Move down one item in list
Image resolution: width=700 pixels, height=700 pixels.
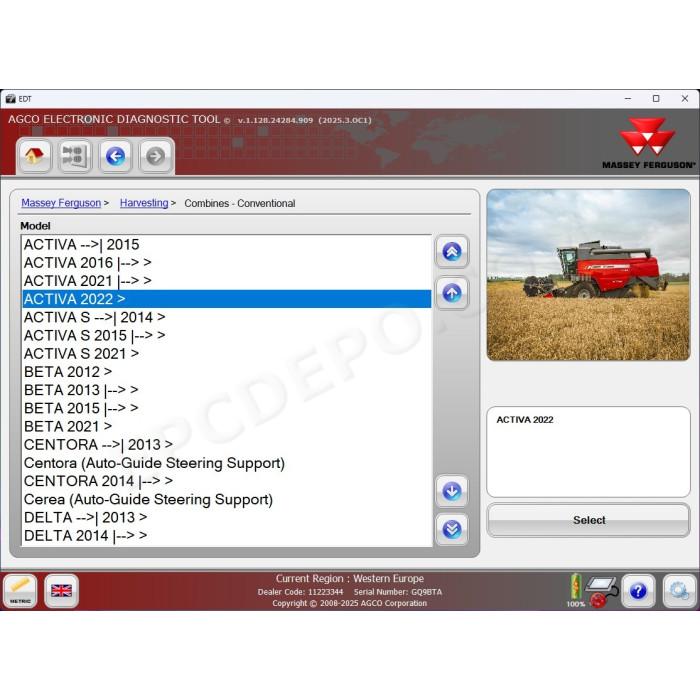[x=452, y=492]
